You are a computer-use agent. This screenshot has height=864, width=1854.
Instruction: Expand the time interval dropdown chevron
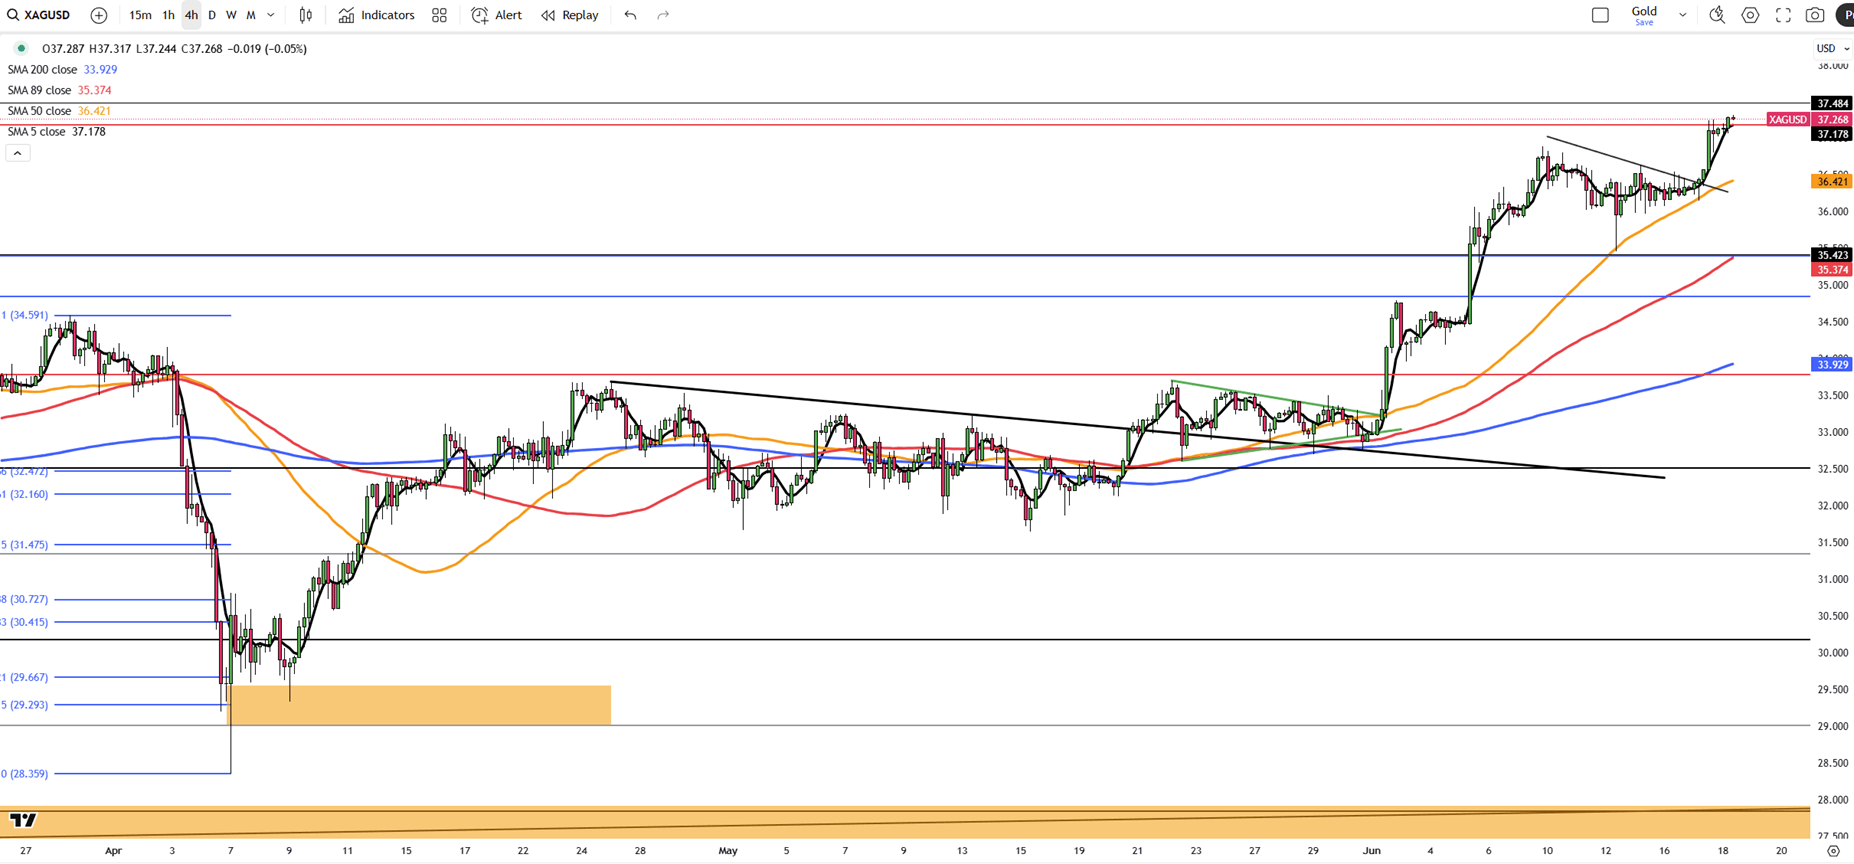[271, 15]
